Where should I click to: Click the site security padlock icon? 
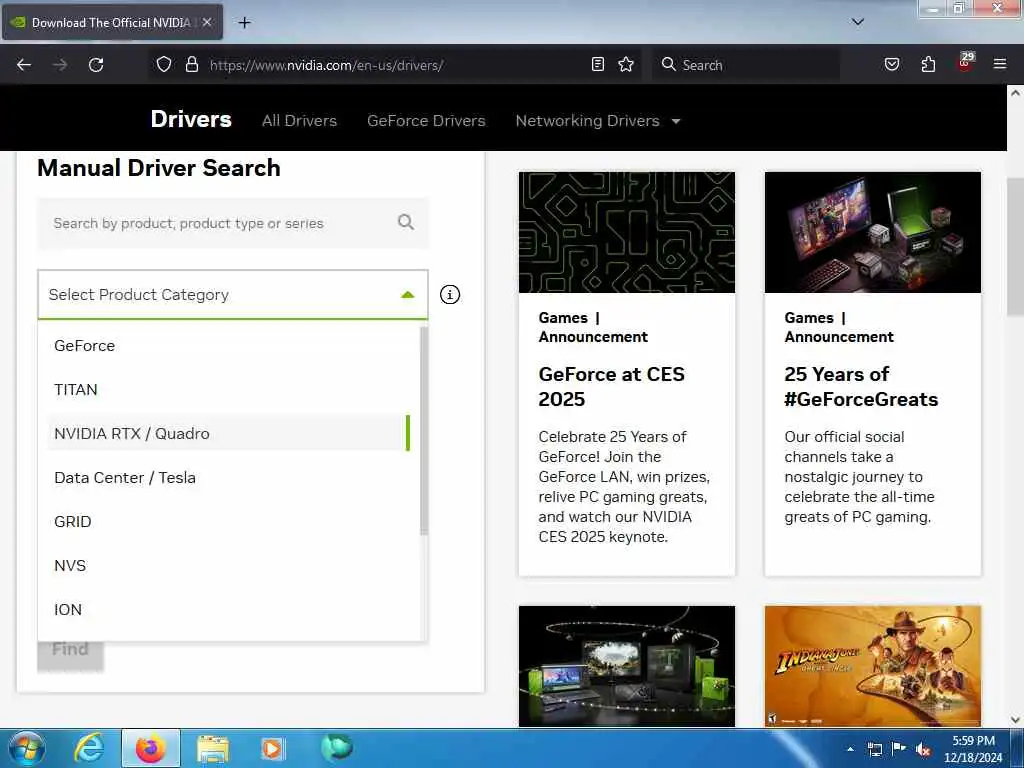coord(191,64)
